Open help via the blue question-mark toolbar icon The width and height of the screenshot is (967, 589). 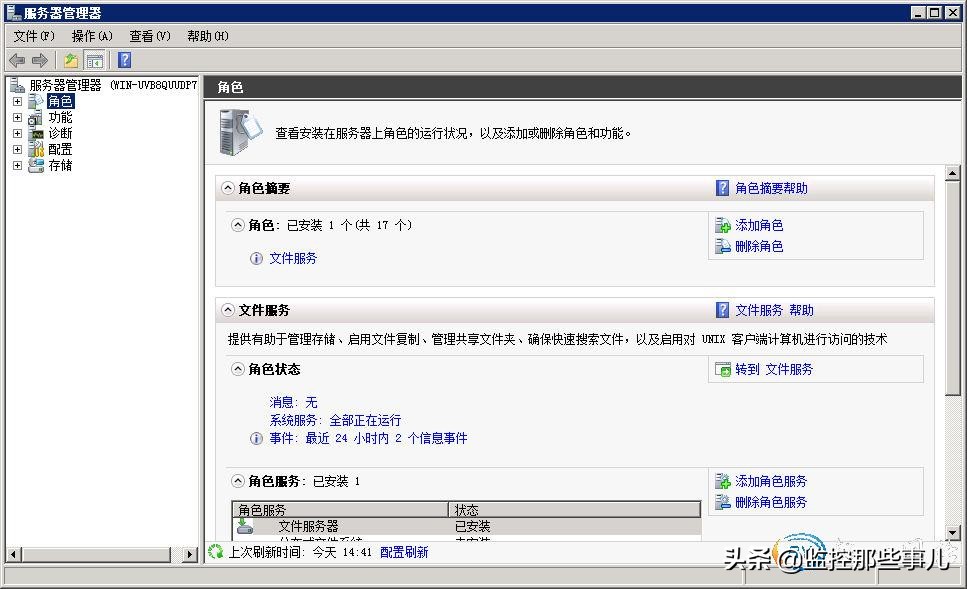(x=122, y=59)
